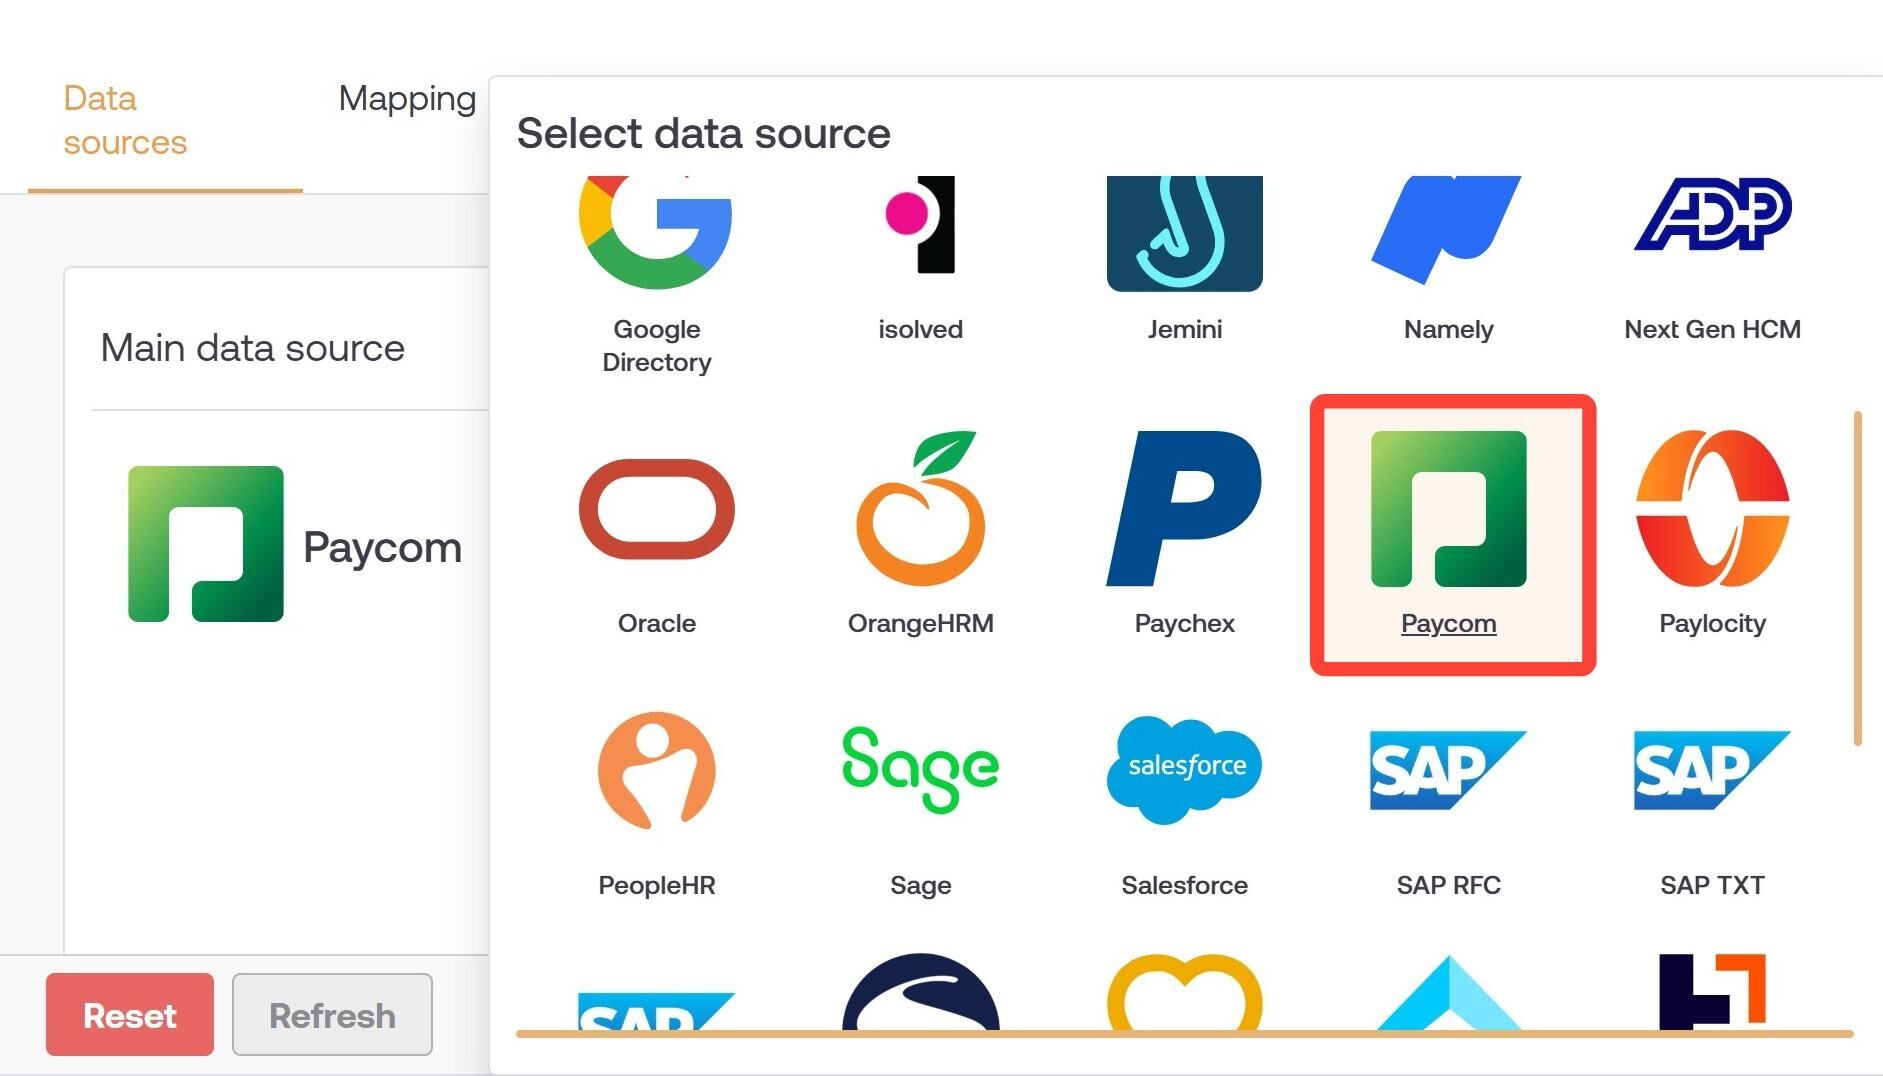Image resolution: width=1883 pixels, height=1076 pixels.
Task: Choose the Paychex blue P logo
Action: point(1184,508)
